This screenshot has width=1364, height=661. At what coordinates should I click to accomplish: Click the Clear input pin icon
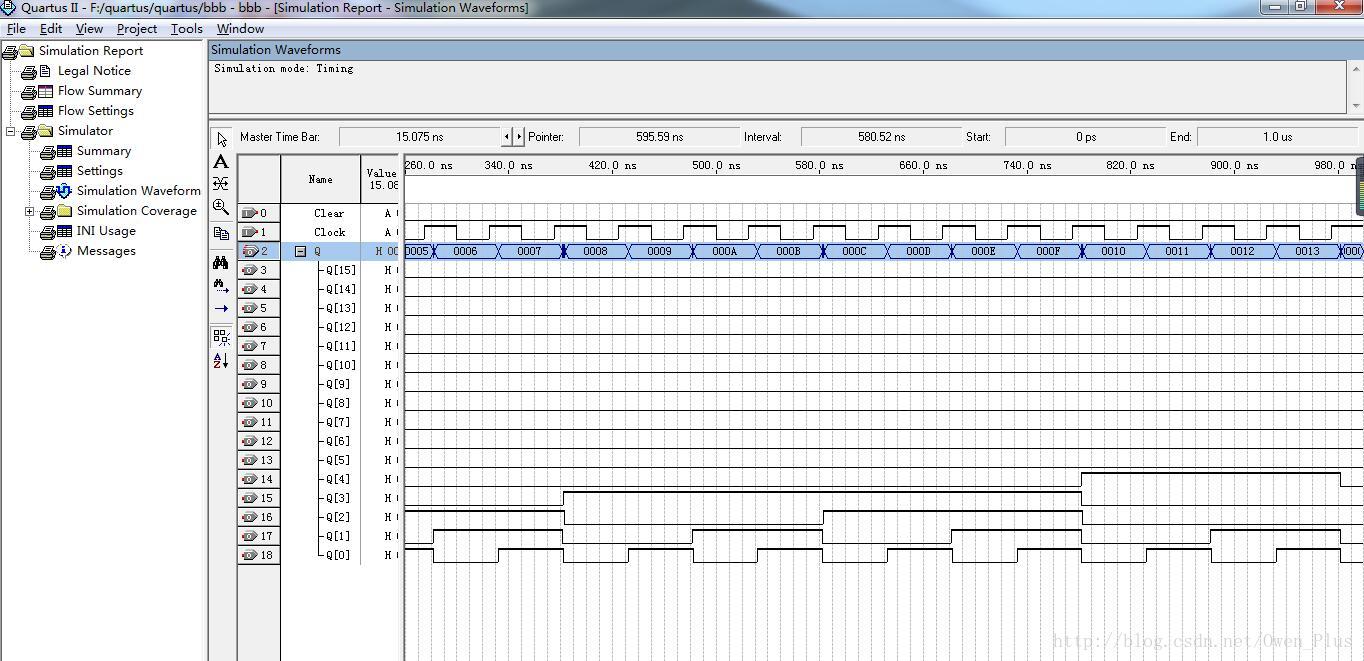(x=250, y=213)
